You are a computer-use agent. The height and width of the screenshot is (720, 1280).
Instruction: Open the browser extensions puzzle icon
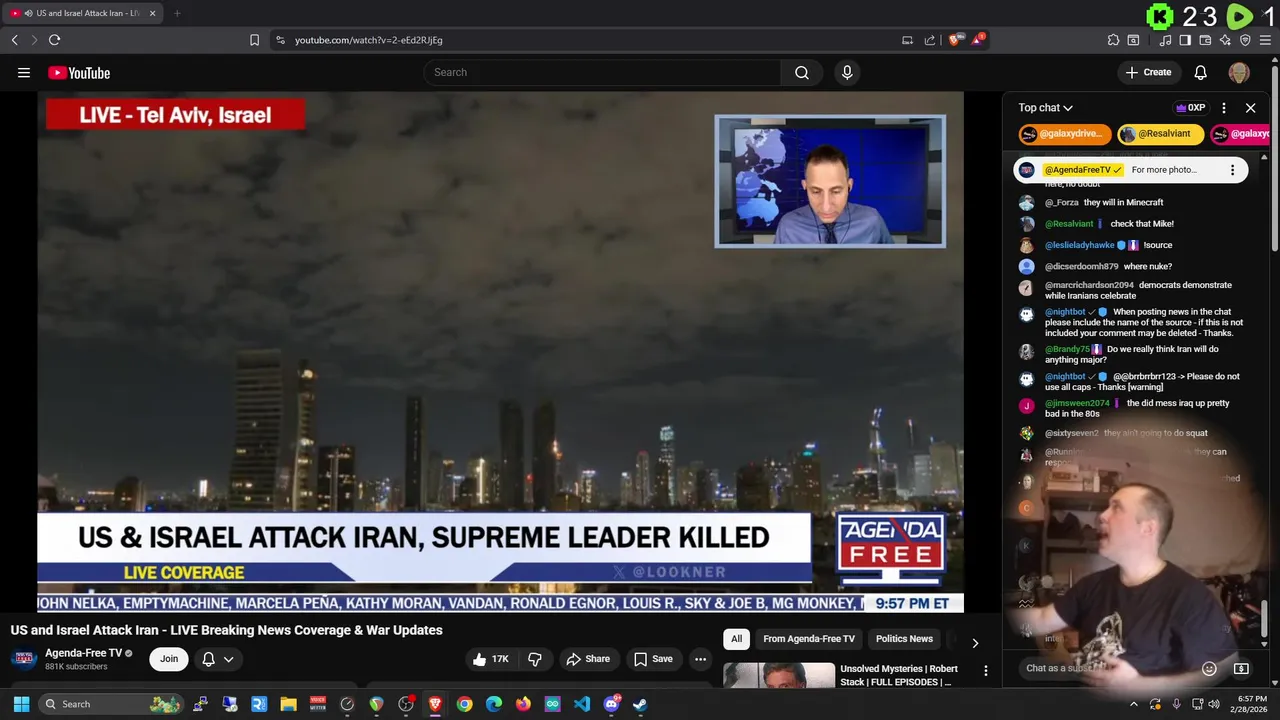(x=1113, y=40)
